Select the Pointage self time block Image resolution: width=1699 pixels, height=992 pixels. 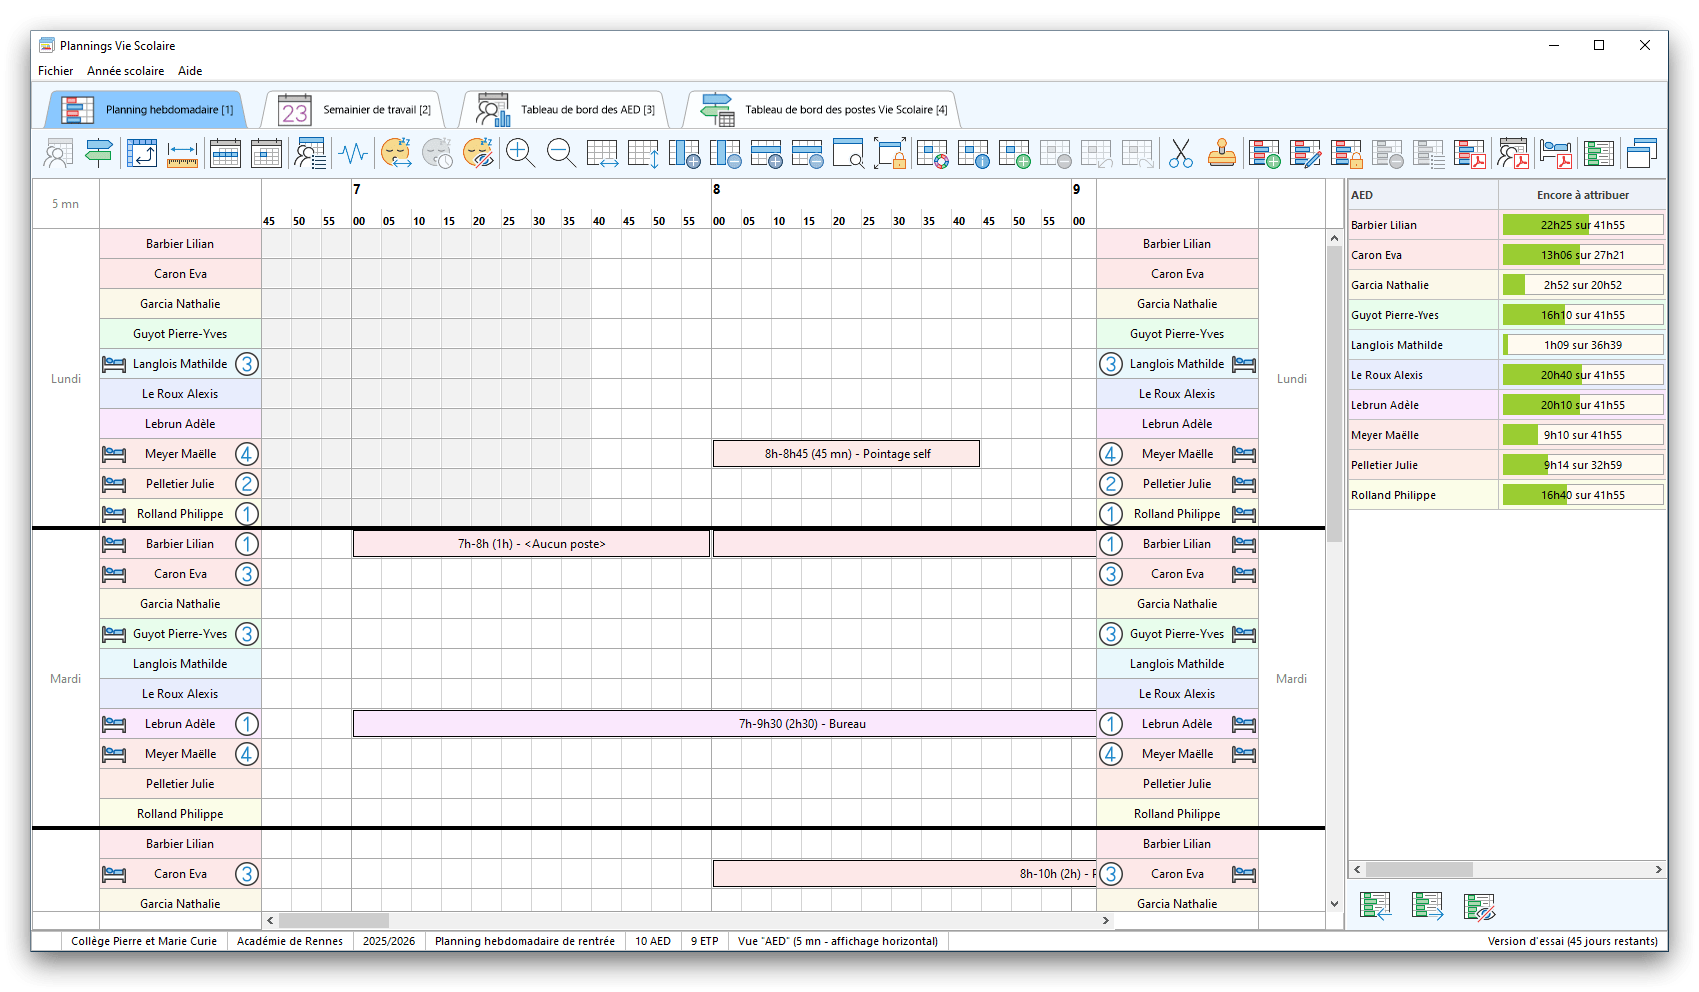point(846,454)
